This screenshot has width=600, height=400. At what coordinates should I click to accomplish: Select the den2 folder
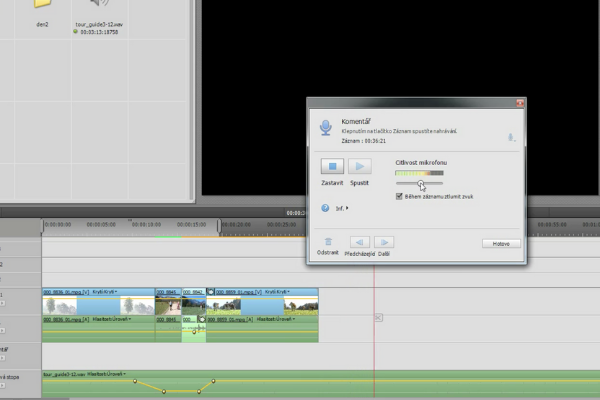tap(42, 4)
